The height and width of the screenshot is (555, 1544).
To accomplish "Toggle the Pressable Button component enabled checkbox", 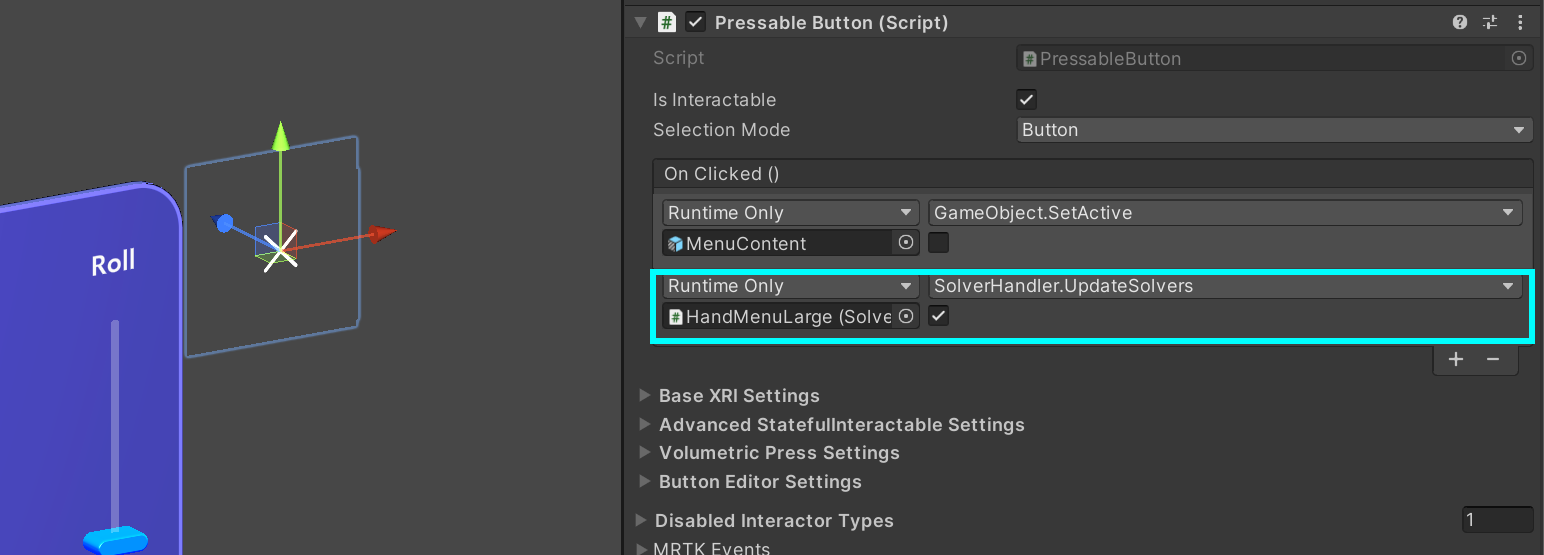I will (x=696, y=22).
